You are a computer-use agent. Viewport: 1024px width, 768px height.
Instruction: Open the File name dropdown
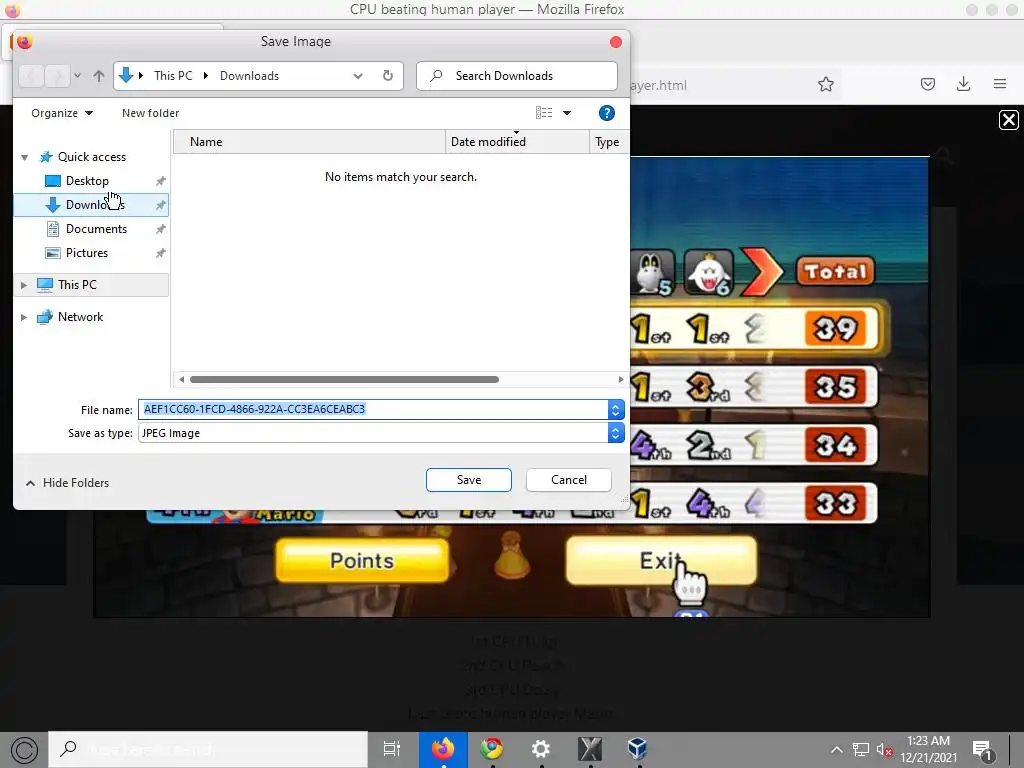[615, 409]
